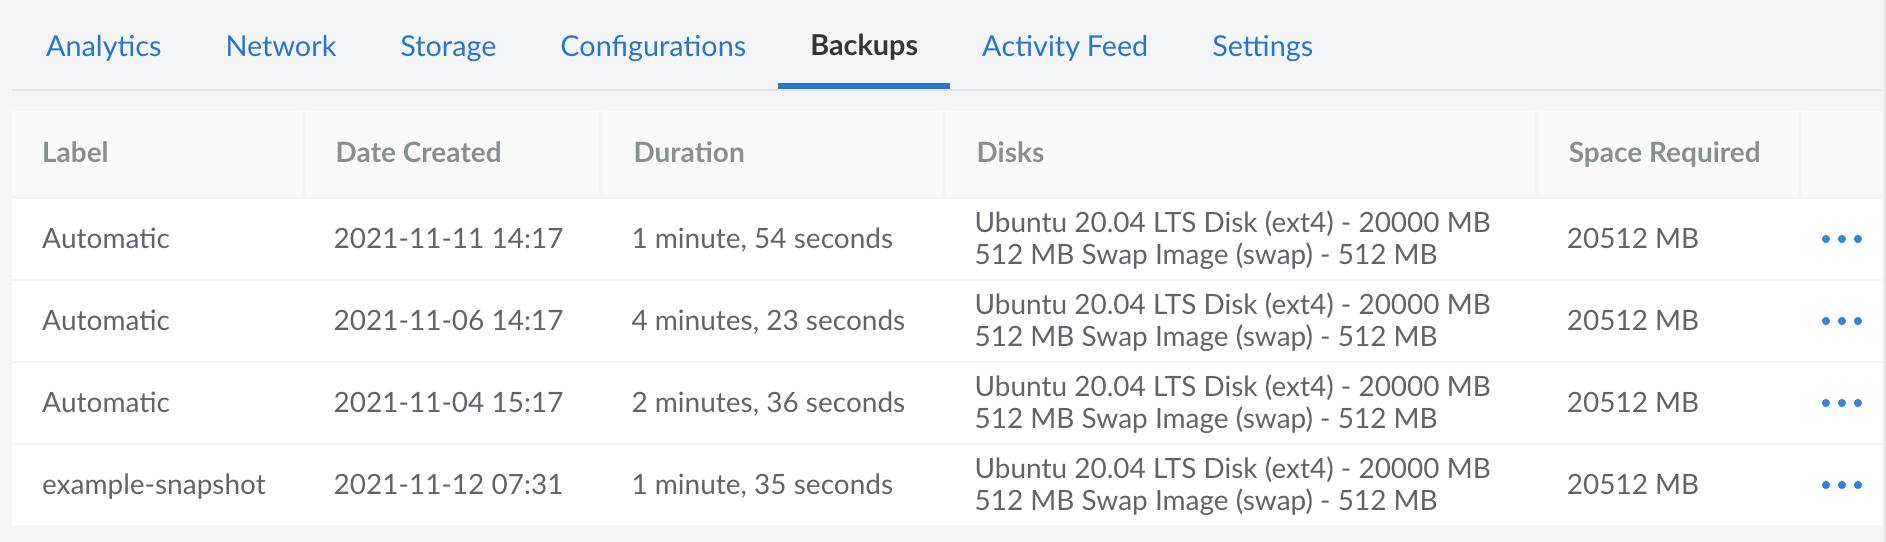This screenshot has height=542, width=1886.
Task: Open actions menu for 2021-11-04 Automatic backup
Action: [x=1841, y=403]
